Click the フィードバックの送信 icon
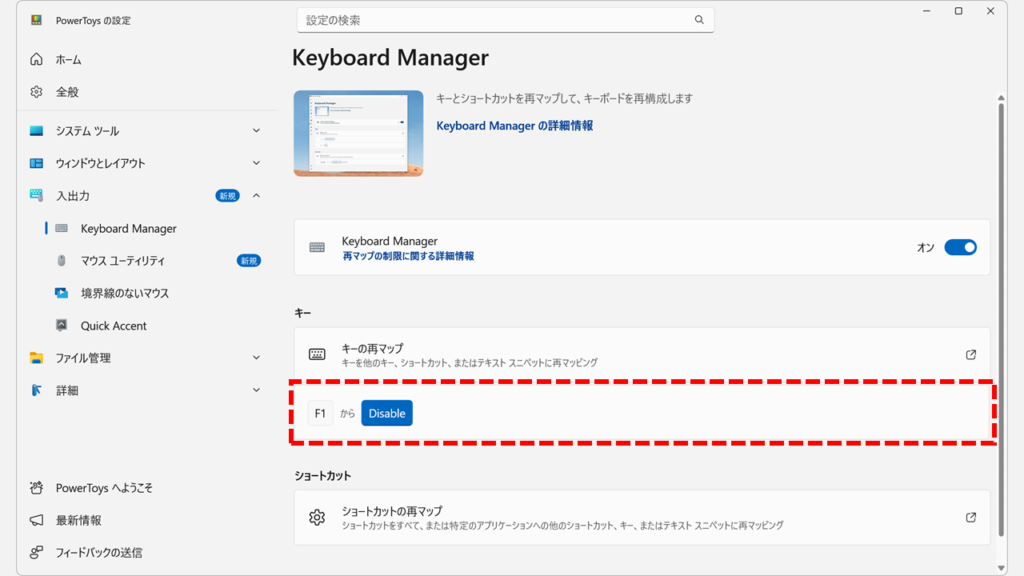This screenshot has width=1024, height=576. coord(36,552)
